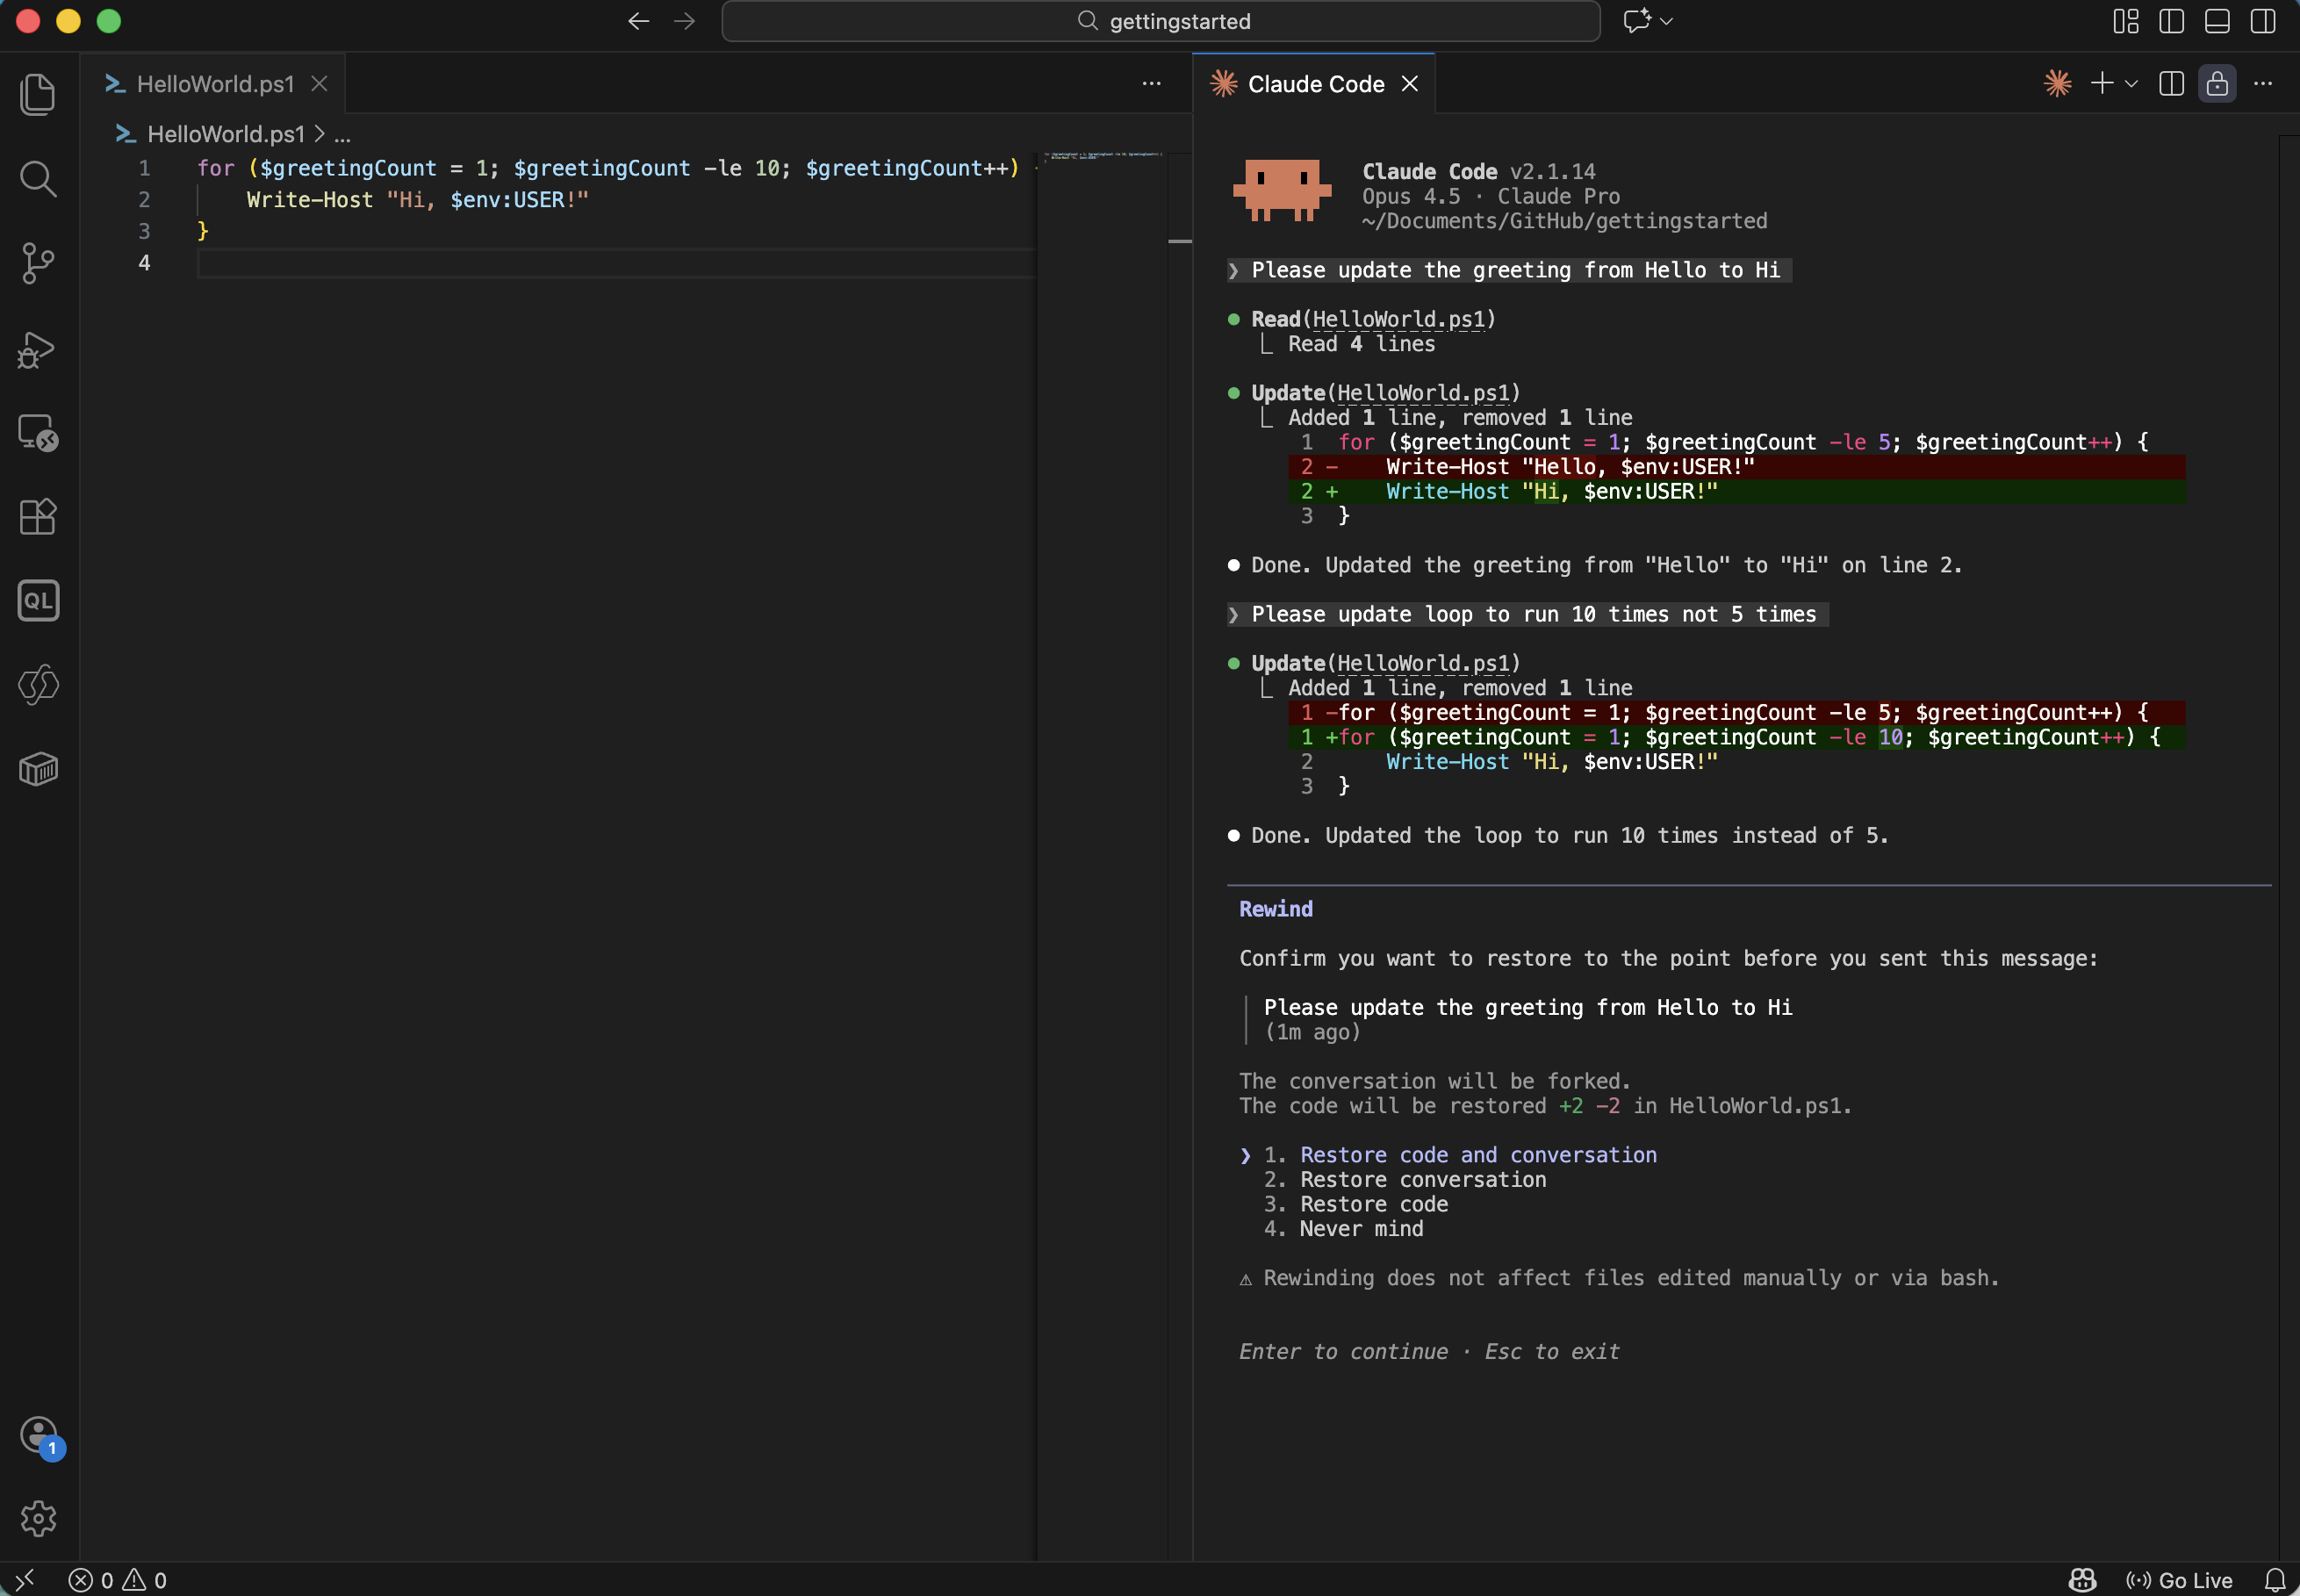Viewport: 2300px width, 1596px height.
Task: Open the Docker view
Action: click(x=39, y=769)
